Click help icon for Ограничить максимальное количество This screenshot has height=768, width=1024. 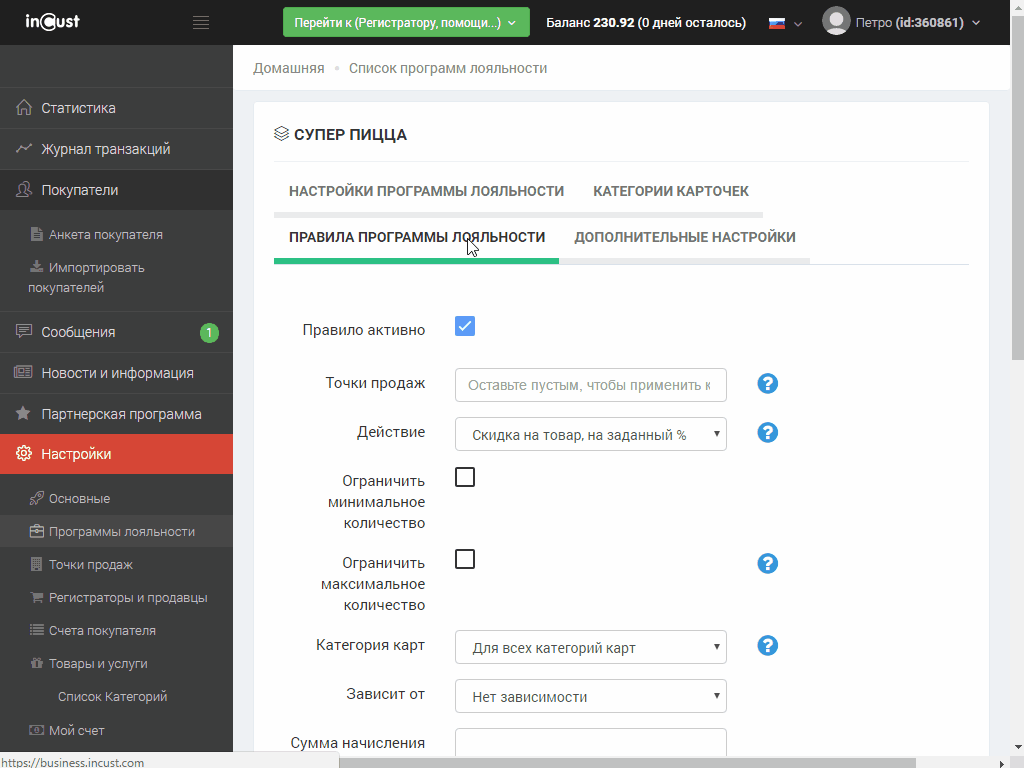point(767,564)
